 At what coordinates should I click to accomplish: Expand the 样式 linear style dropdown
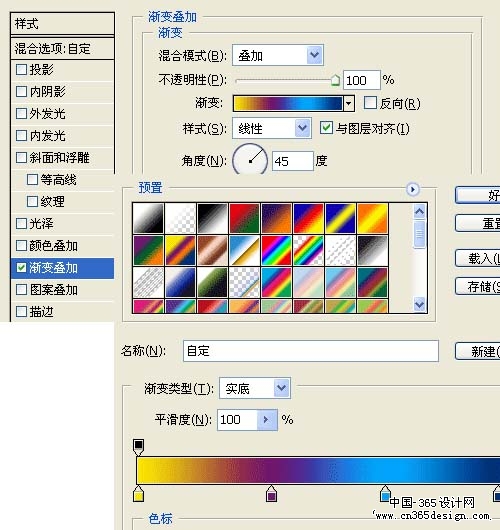(272, 128)
